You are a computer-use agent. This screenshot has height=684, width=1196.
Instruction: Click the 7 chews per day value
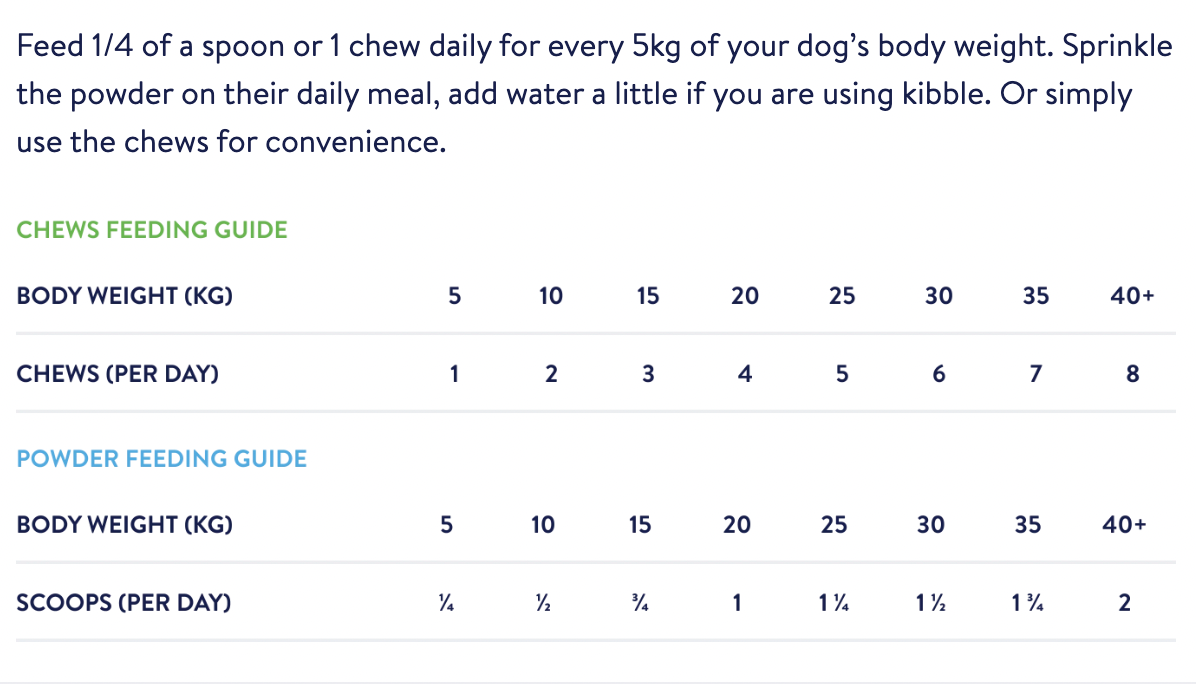click(1036, 374)
